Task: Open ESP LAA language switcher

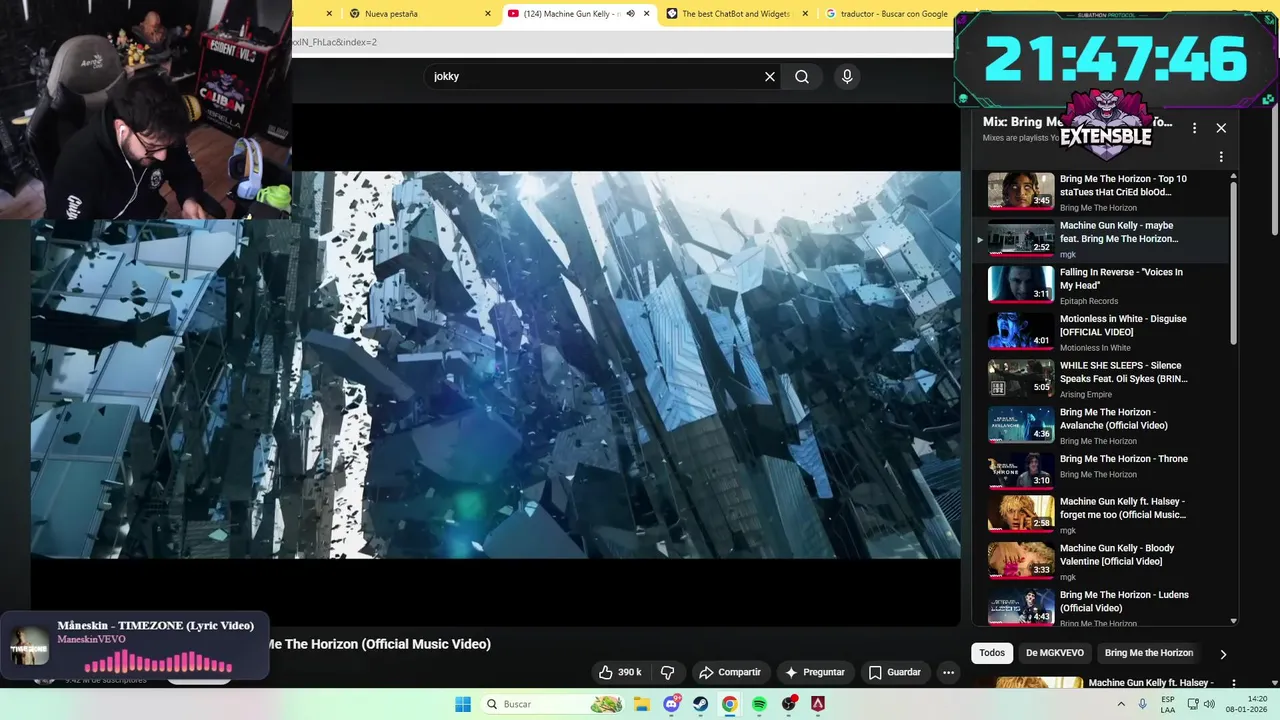Action: pos(1168,704)
